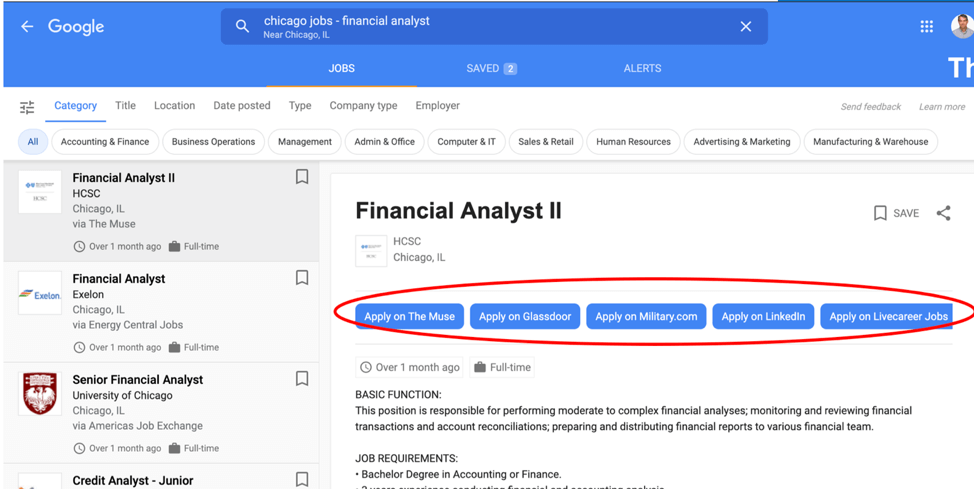Share the Financial Analyst II job

943,213
